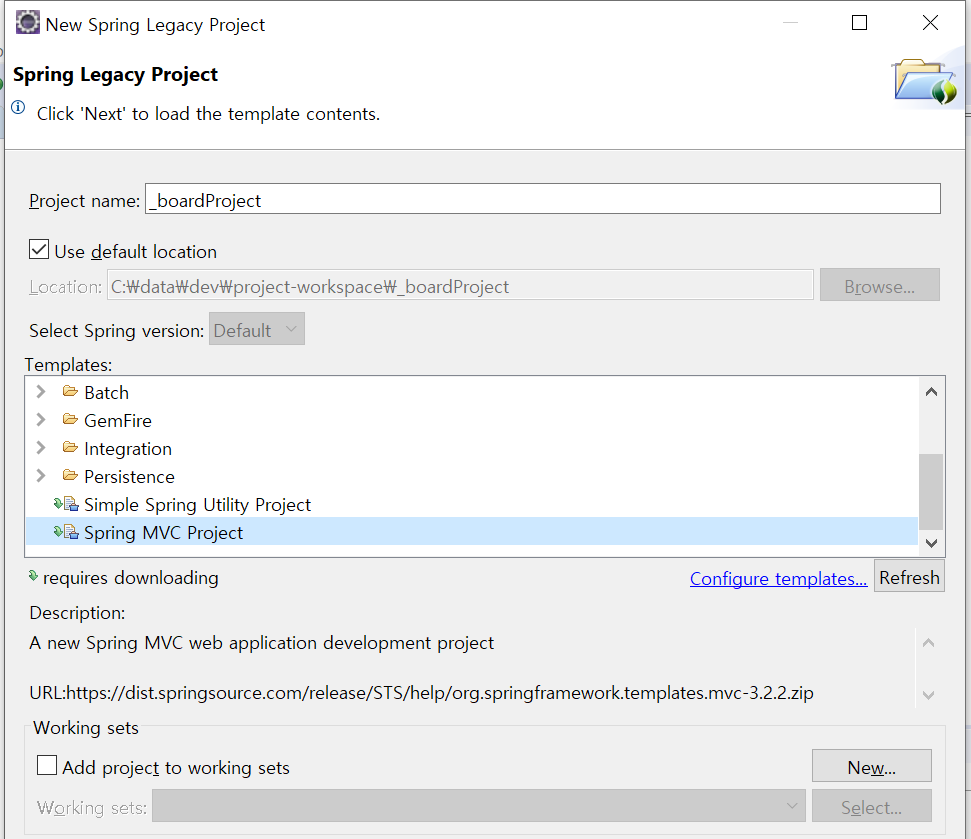Click the description scroll down arrow
Image resolution: width=971 pixels, height=839 pixels.
(928, 695)
